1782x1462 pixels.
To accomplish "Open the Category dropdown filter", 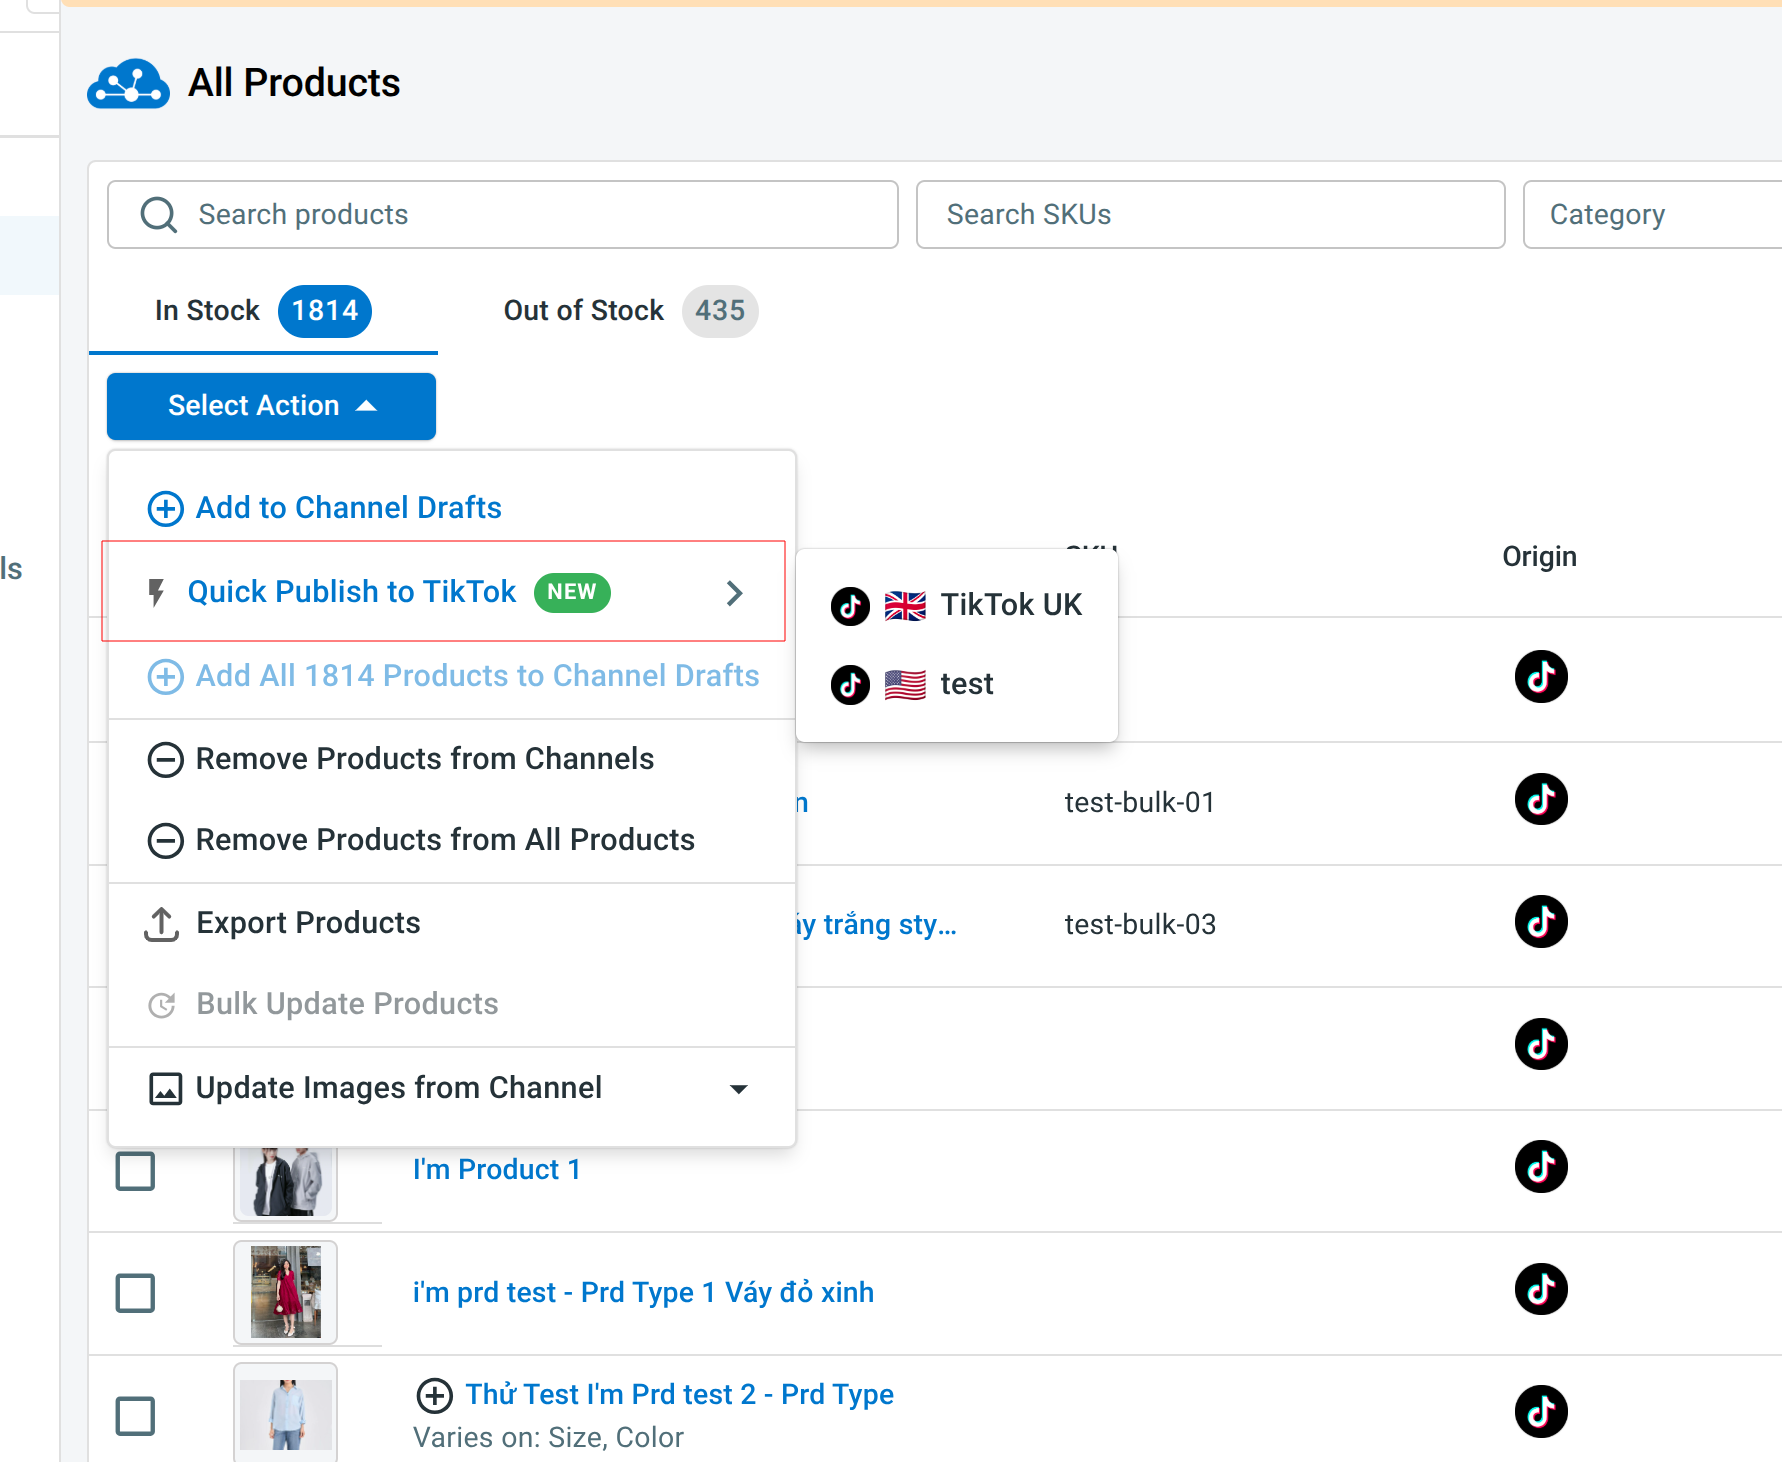I will click(x=1652, y=215).
